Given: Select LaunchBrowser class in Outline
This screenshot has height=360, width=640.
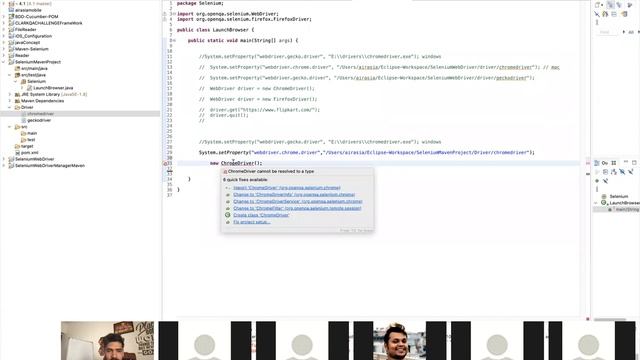Looking at the screenshot, I should [624, 203].
